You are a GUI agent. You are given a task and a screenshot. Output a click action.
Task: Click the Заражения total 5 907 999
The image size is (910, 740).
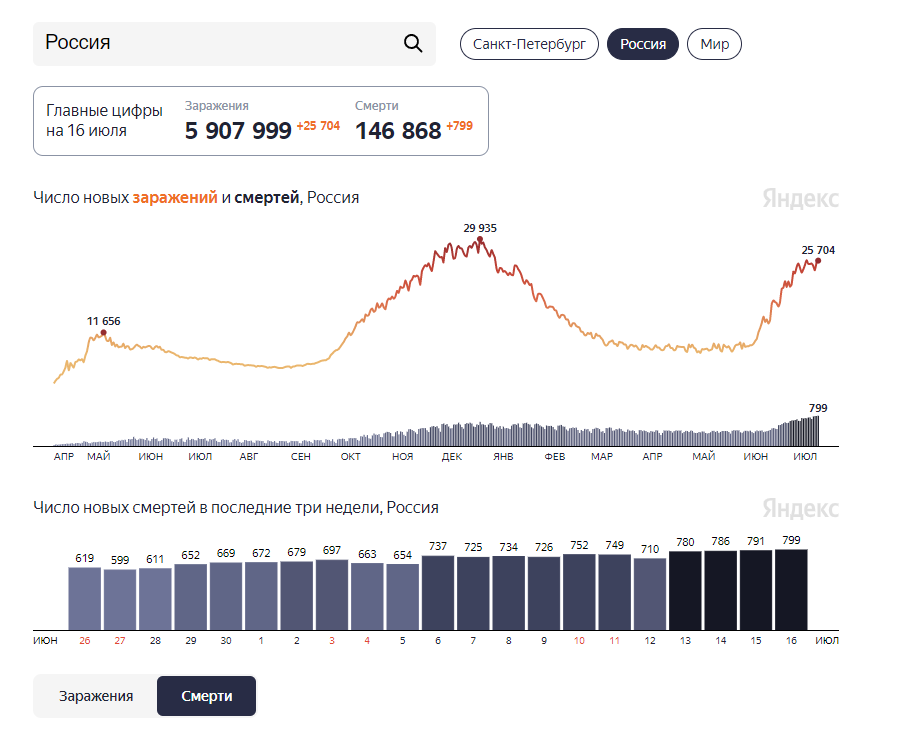click(238, 131)
